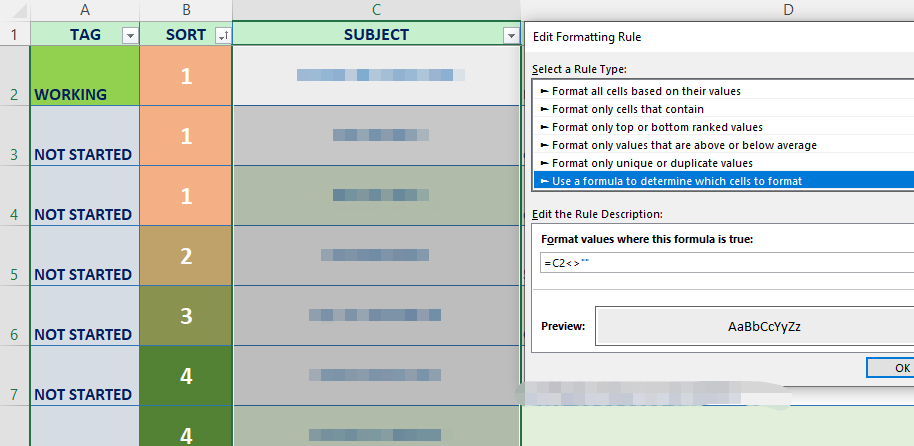914x446 pixels.
Task: Select 'Format all cells based on their values'
Action: point(646,91)
